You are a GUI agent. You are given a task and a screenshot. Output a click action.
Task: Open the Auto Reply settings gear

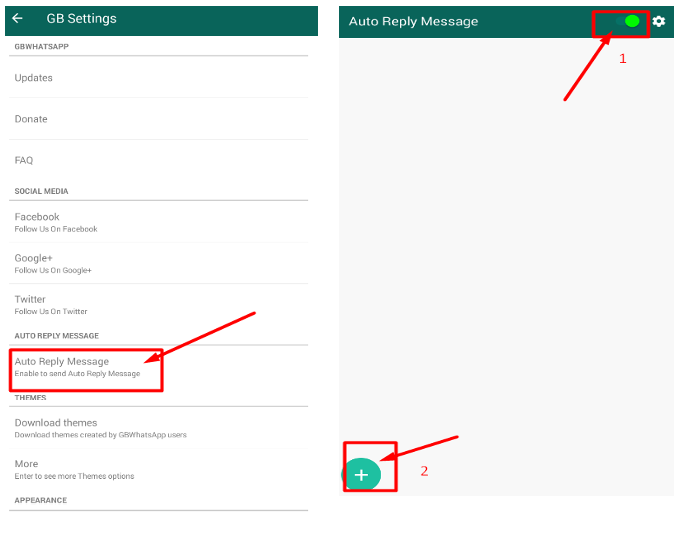[659, 21]
